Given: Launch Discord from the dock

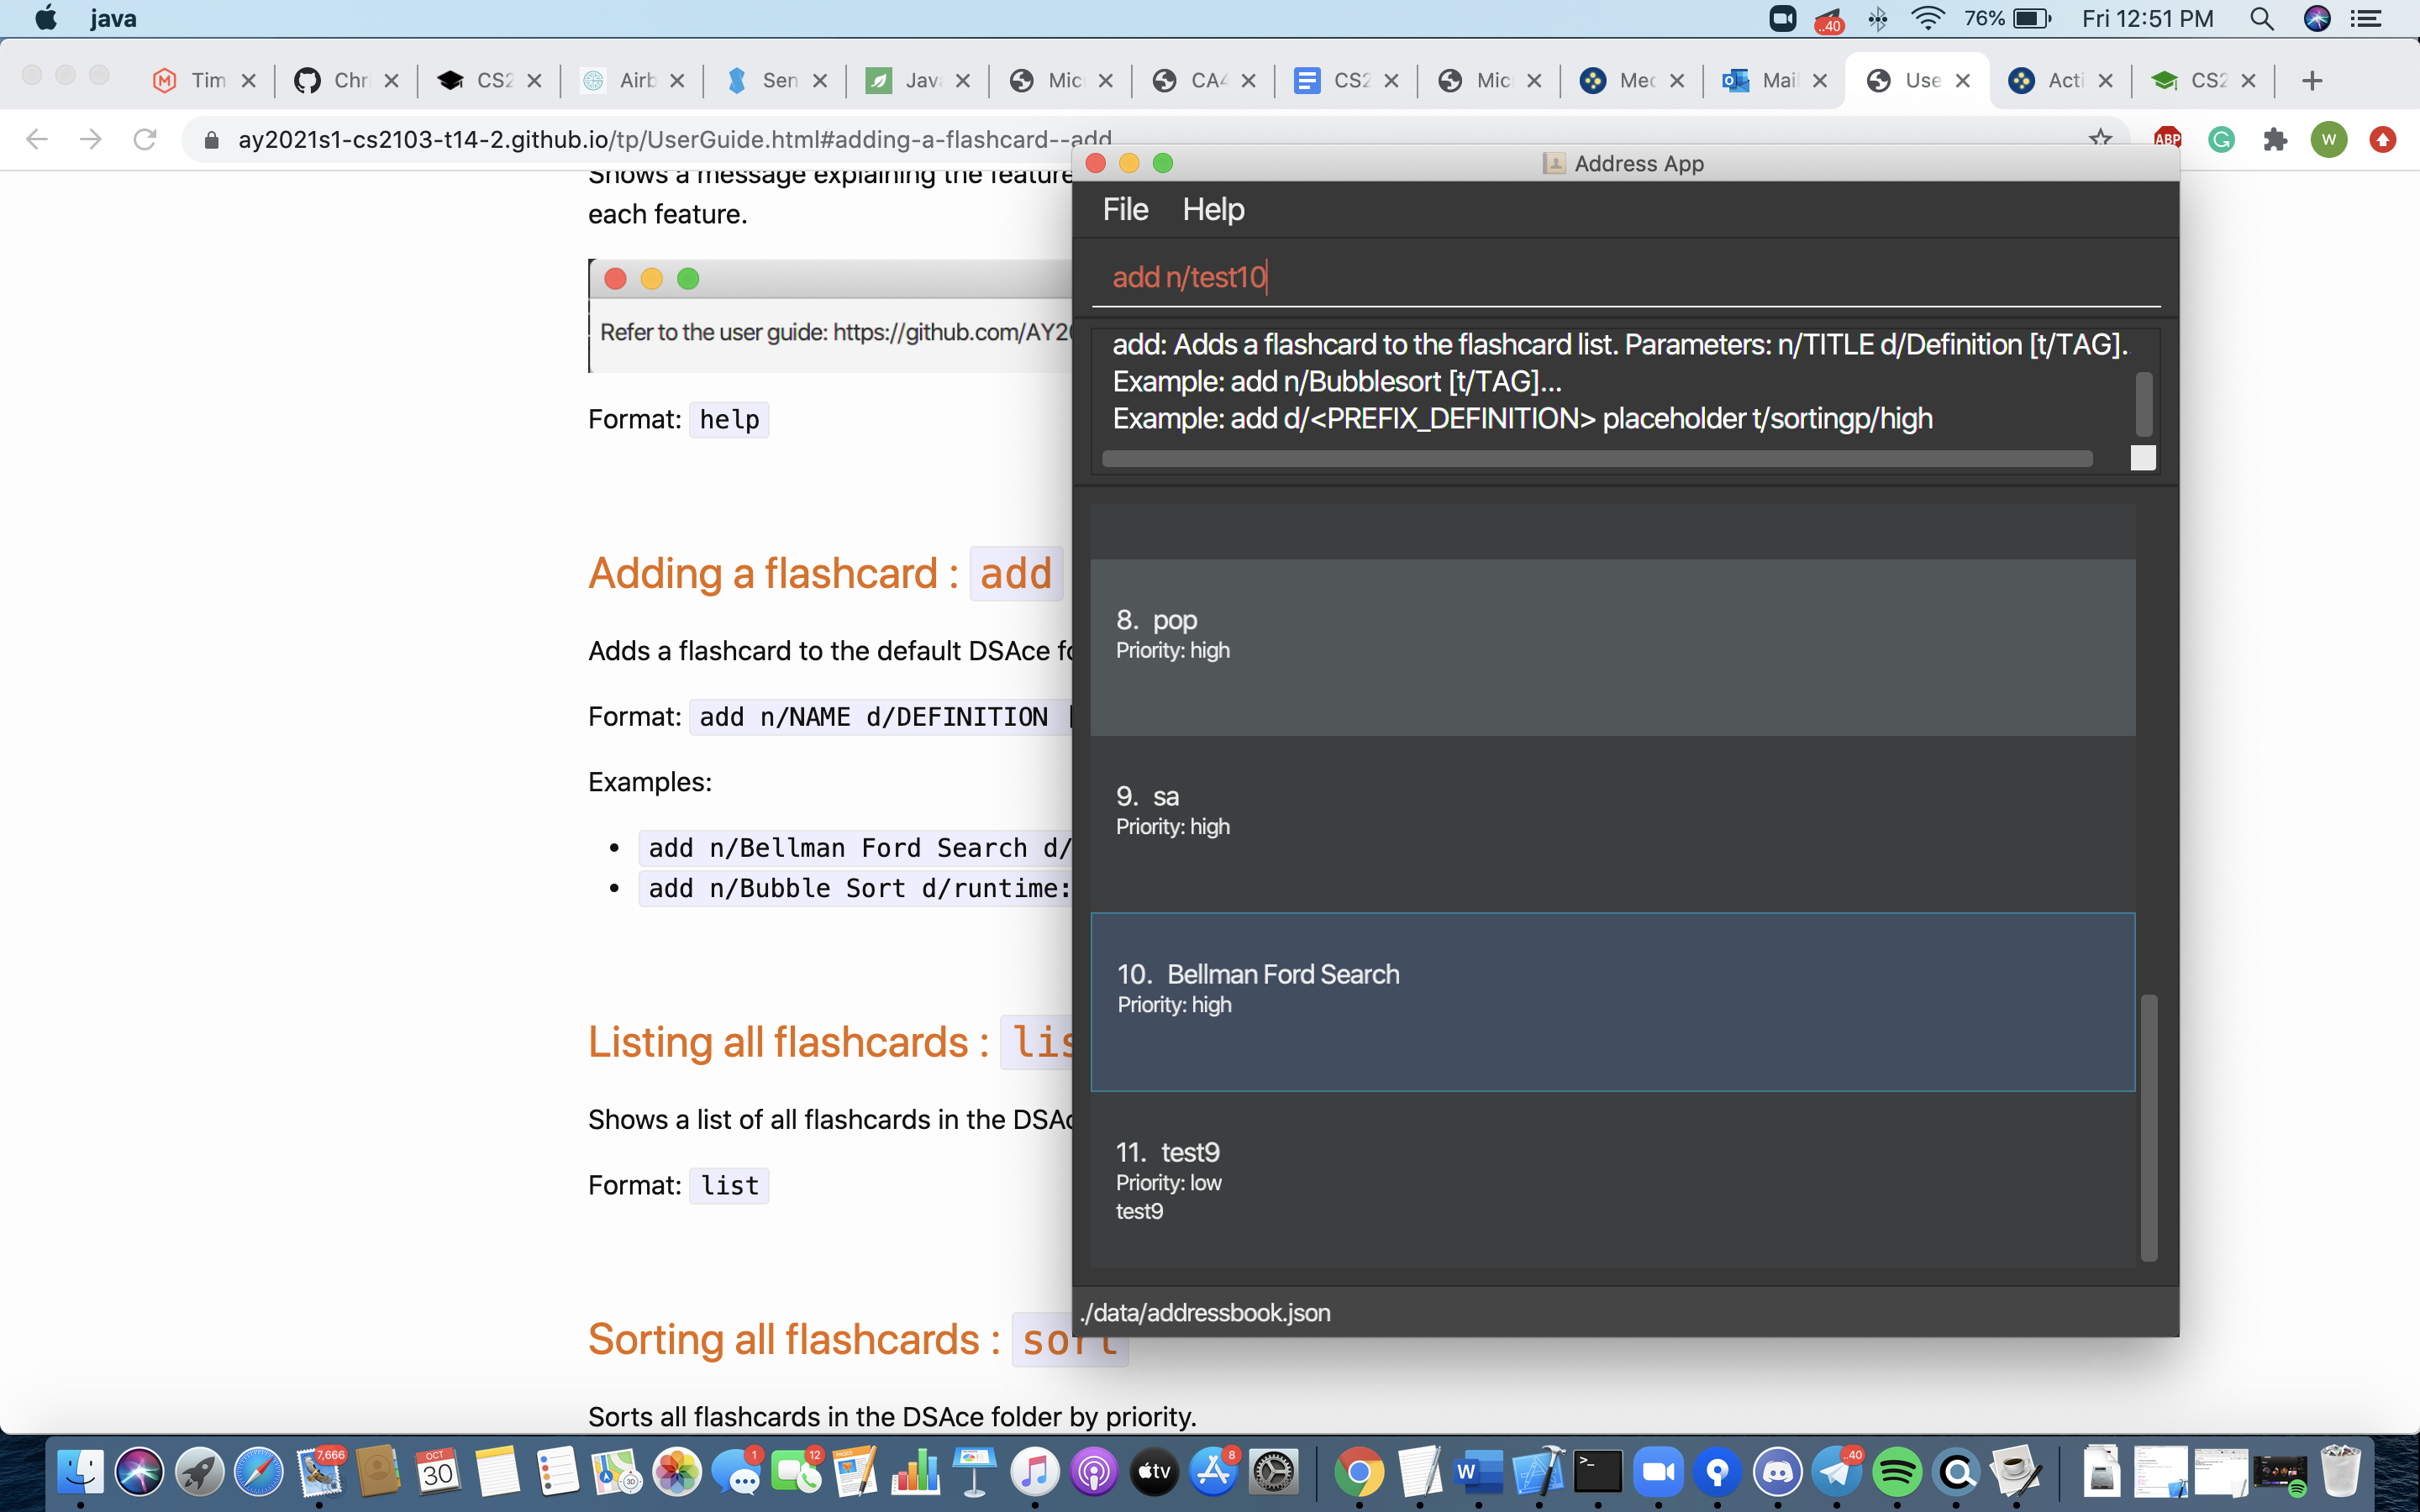Looking at the screenshot, I should click(1778, 1471).
